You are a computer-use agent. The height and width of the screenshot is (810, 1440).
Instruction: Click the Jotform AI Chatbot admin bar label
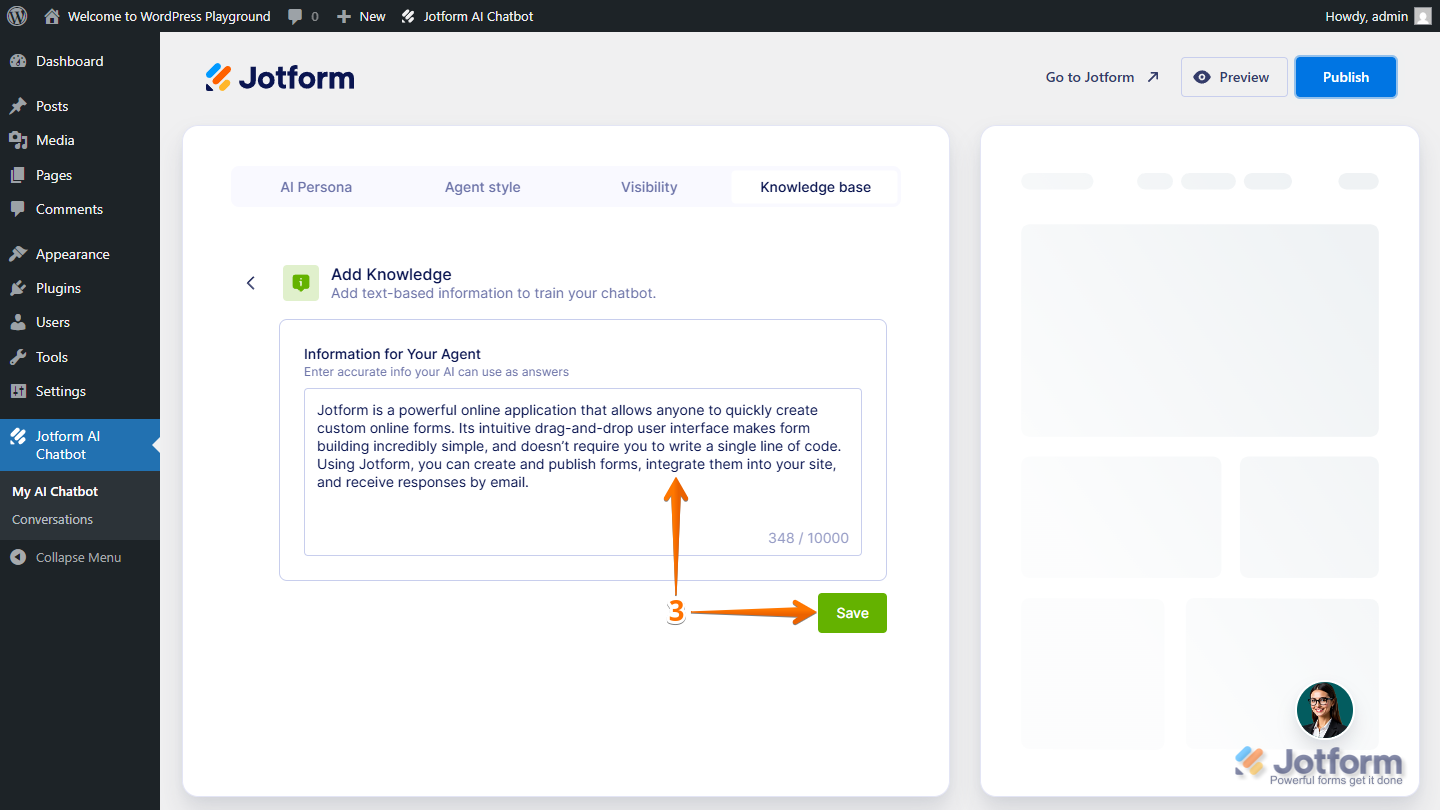[478, 16]
